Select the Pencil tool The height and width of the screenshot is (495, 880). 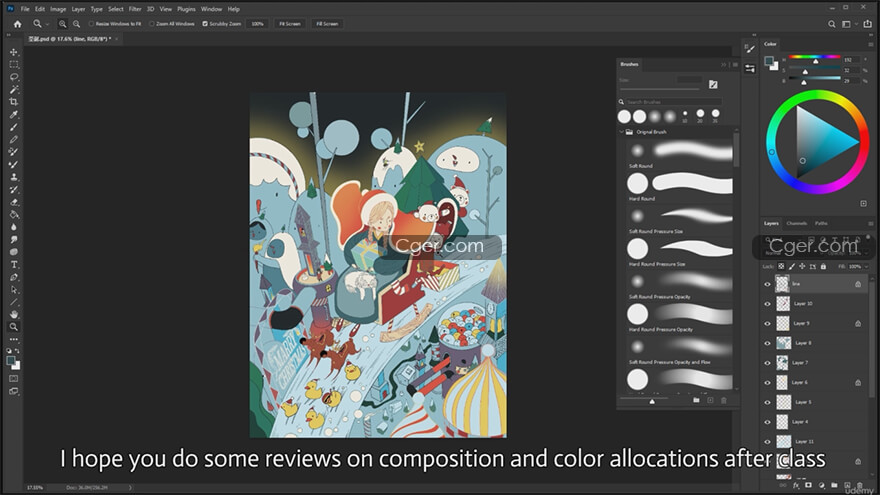click(x=13, y=139)
